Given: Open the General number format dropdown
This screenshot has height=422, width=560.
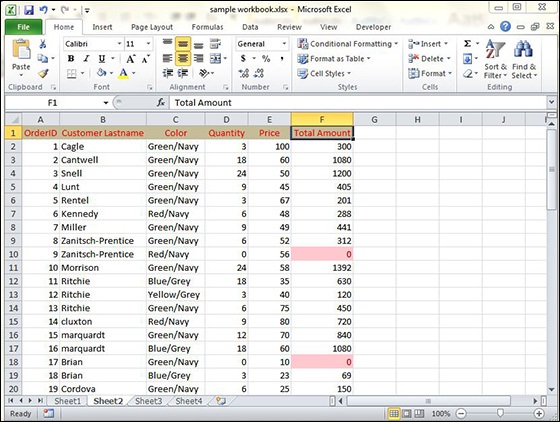Looking at the screenshot, I should pos(284,44).
